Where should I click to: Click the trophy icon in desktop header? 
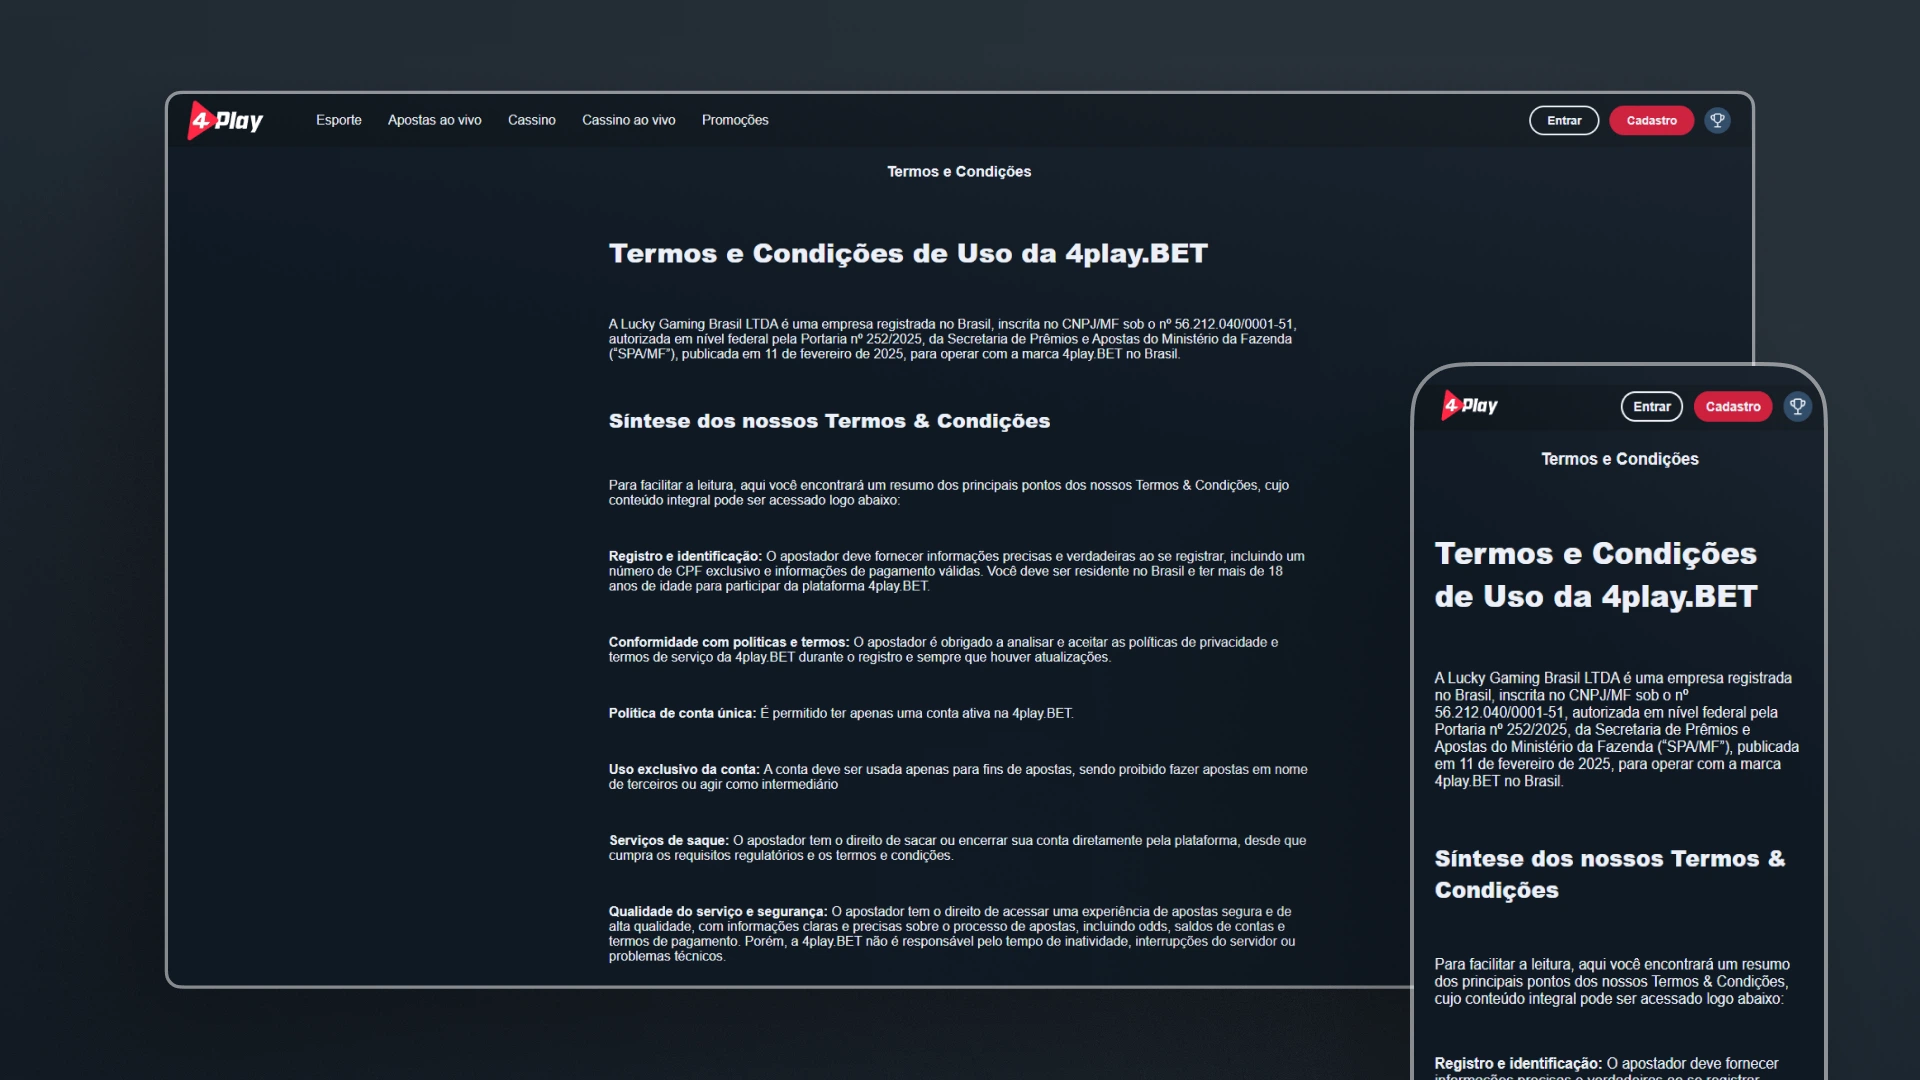pyautogui.click(x=1717, y=121)
